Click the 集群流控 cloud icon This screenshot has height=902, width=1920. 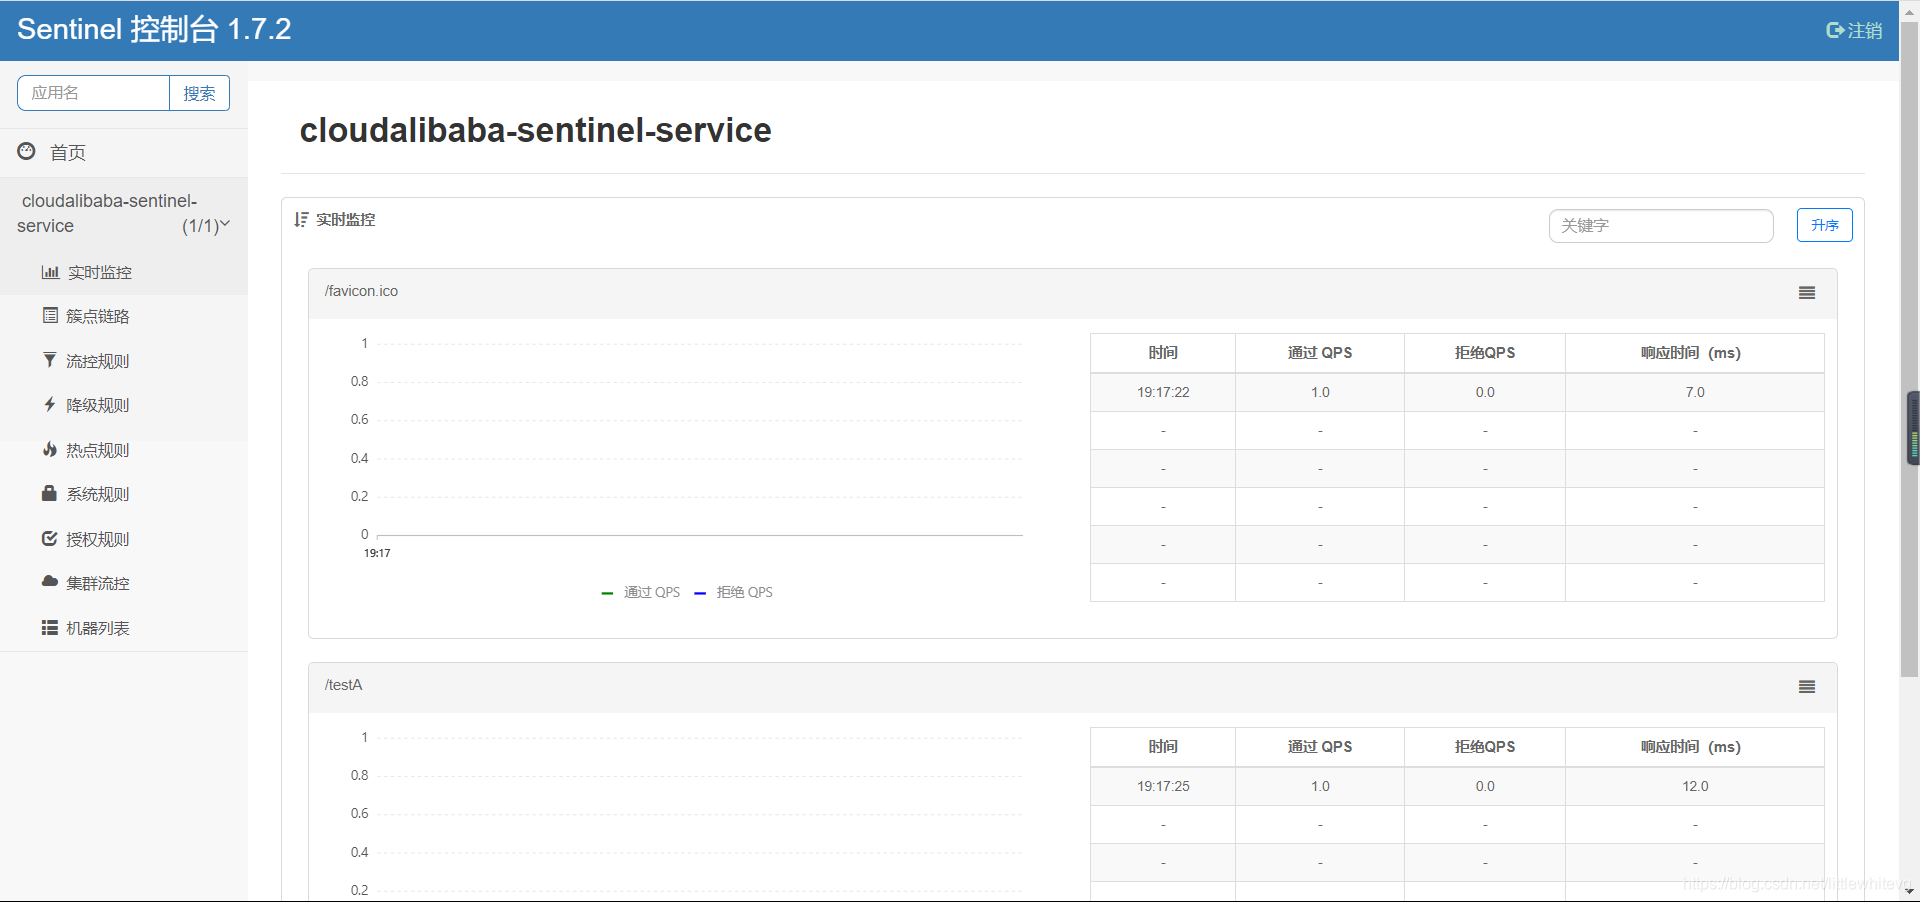50,581
